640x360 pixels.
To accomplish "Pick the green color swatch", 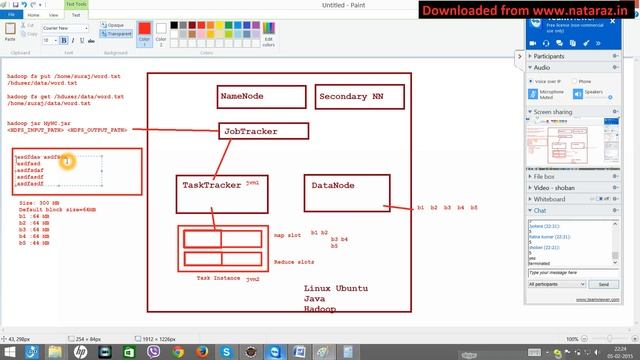I will click(229, 25).
